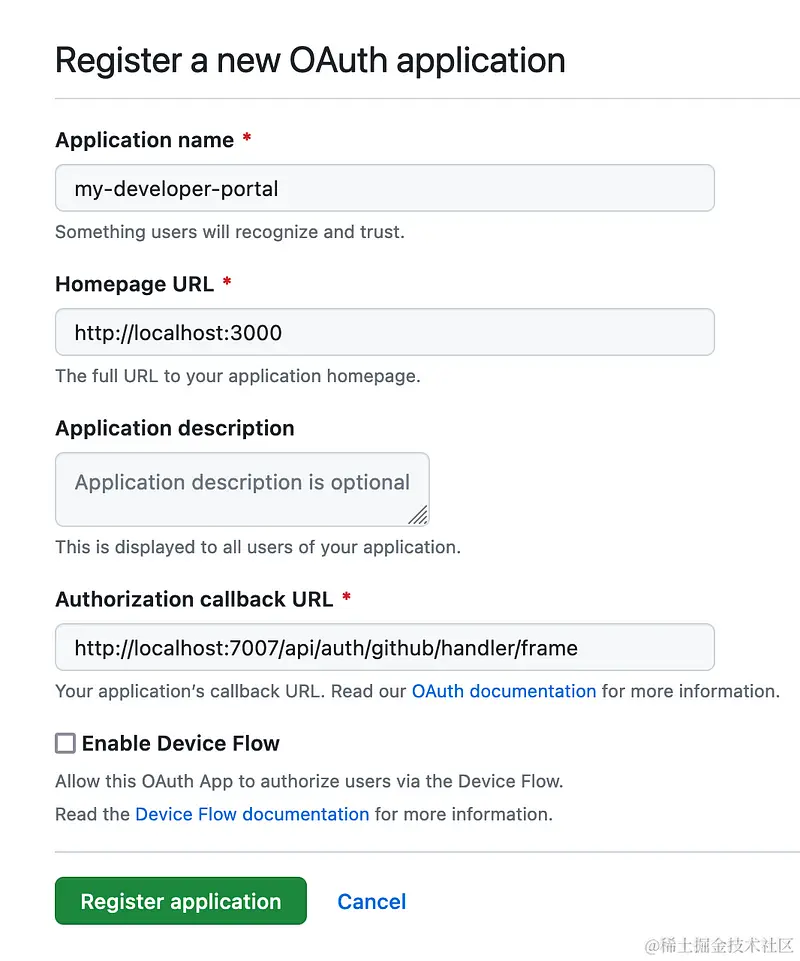Enable the Device Flow checkbox
This screenshot has width=800, height=961.
[x=65, y=743]
